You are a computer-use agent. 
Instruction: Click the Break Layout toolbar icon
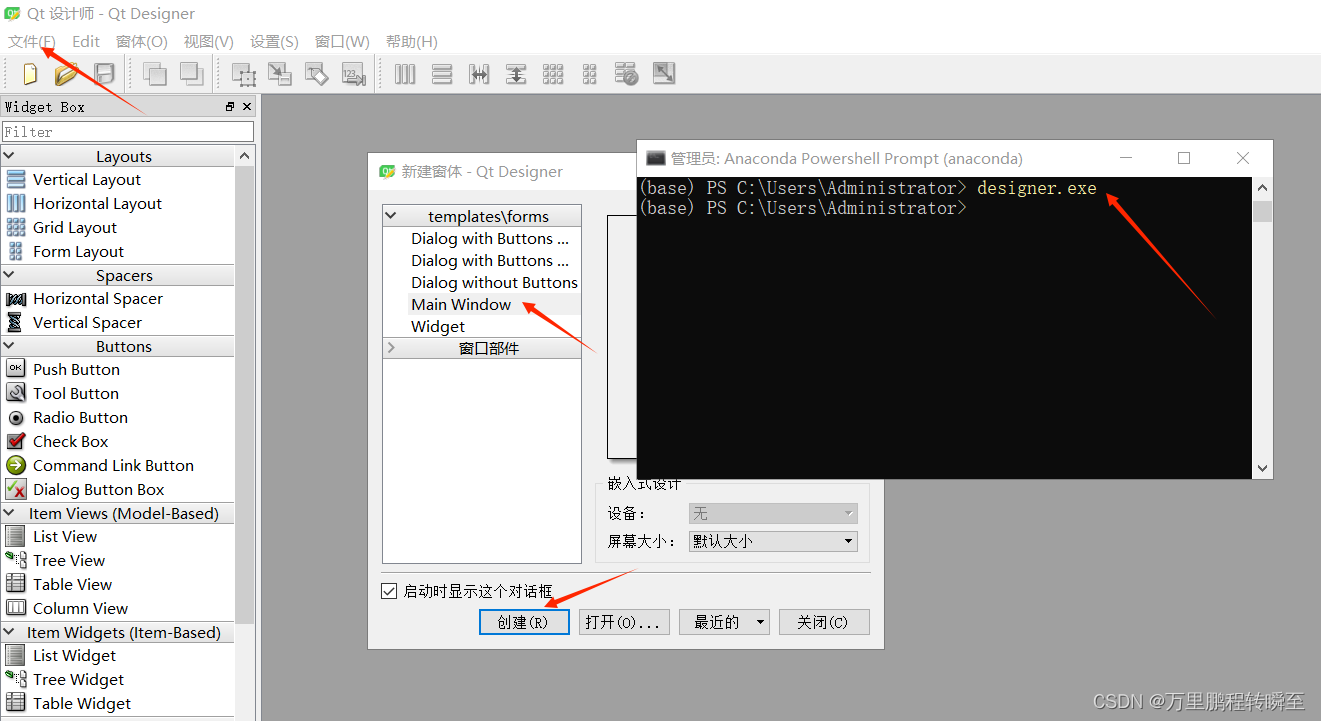(626, 73)
